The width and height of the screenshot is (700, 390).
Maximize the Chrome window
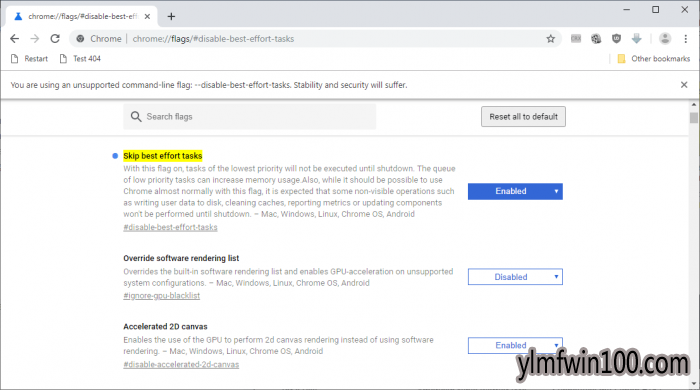tap(655, 9)
